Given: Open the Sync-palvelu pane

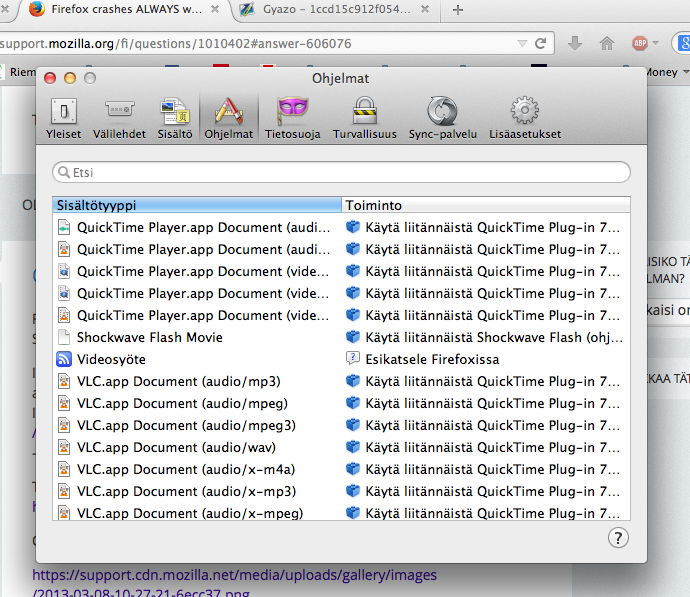Looking at the screenshot, I should (443, 119).
